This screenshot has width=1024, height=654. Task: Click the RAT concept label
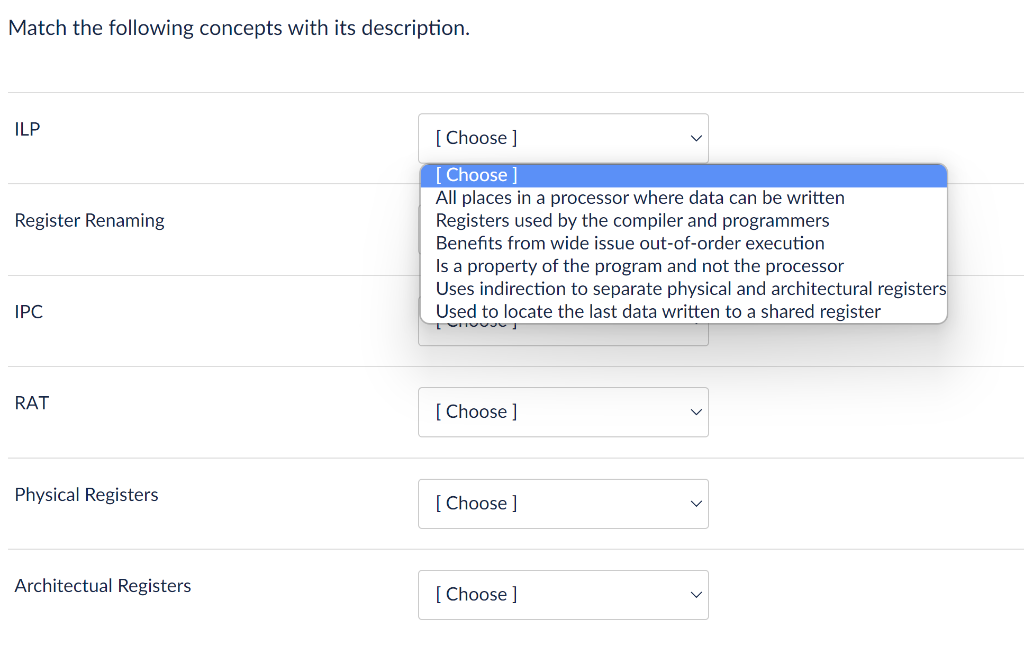(x=32, y=403)
